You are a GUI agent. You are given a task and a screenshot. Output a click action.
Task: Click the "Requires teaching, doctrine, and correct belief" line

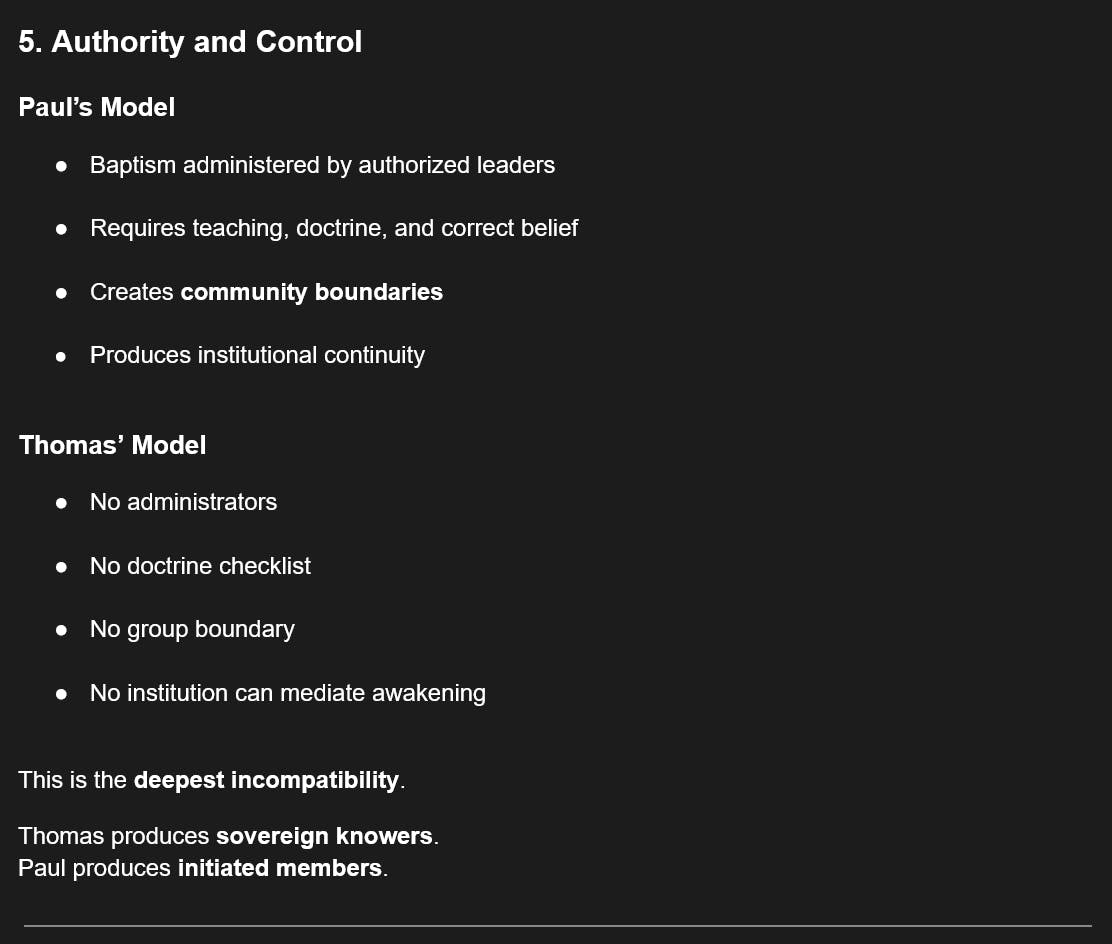(334, 228)
